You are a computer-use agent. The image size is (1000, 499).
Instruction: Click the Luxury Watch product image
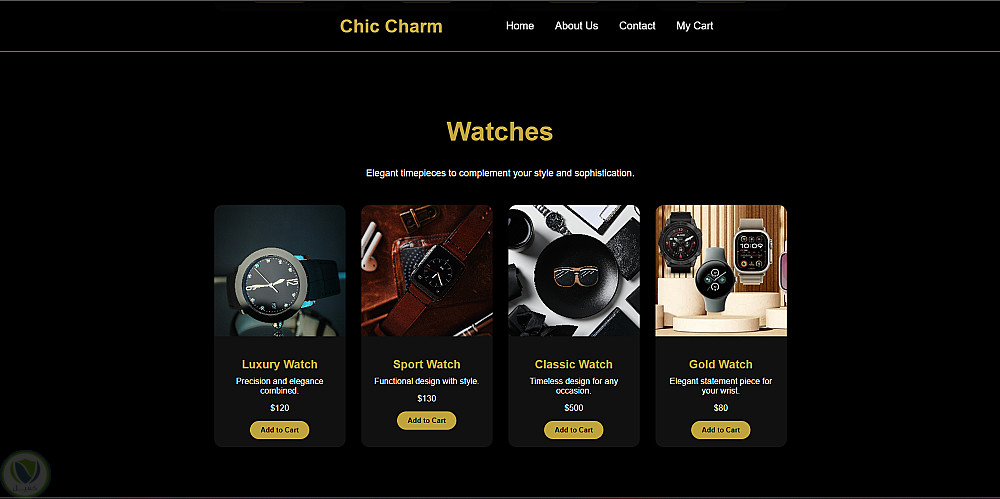(x=279, y=271)
